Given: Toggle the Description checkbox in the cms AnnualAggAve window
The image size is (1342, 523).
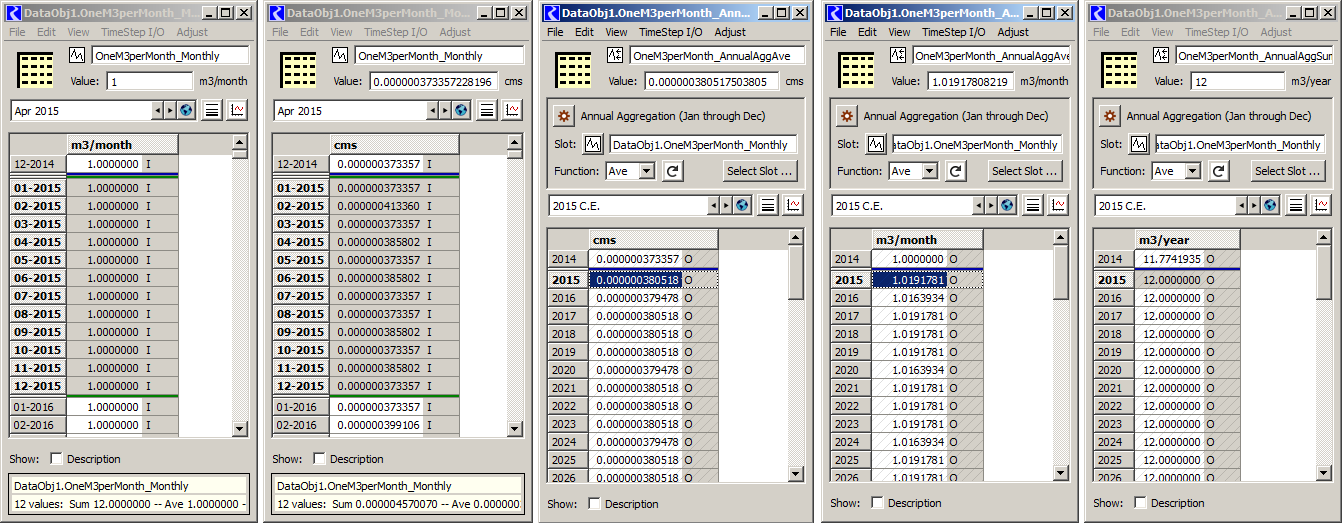Looking at the screenshot, I should pyautogui.click(x=595, y=503).
